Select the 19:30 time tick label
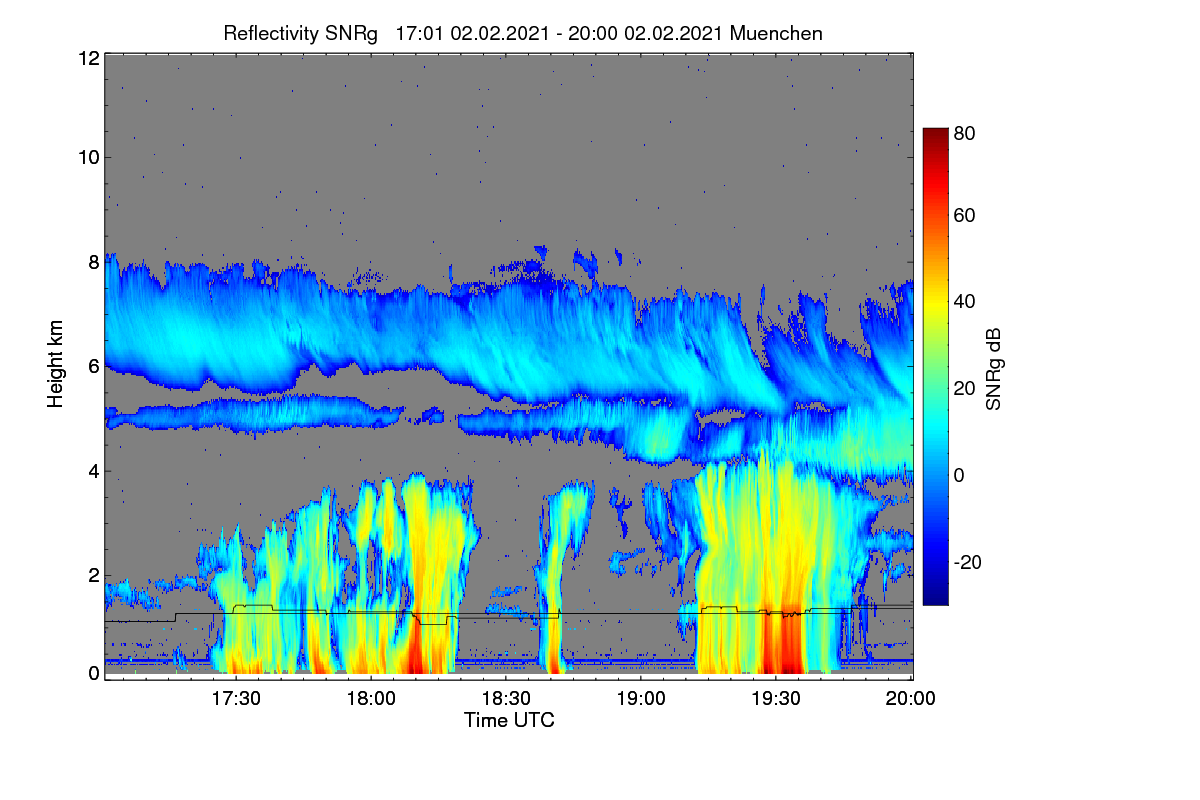The height and width of the screenshot is (800, 1200). (776, 699)
